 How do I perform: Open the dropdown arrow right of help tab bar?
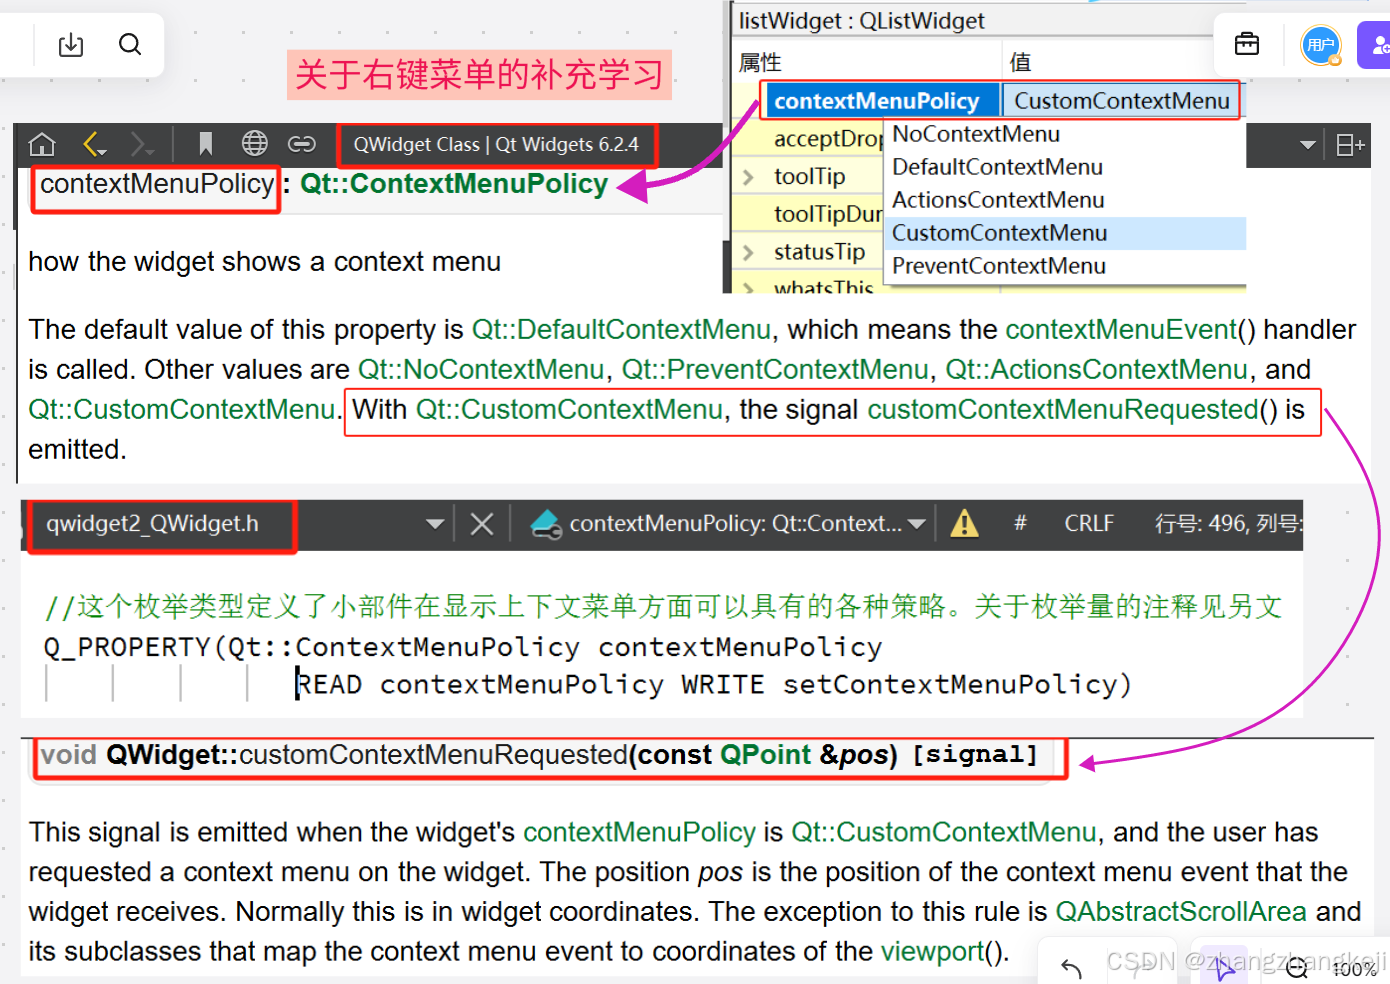pyautogui.click(x=1307, y=145)
